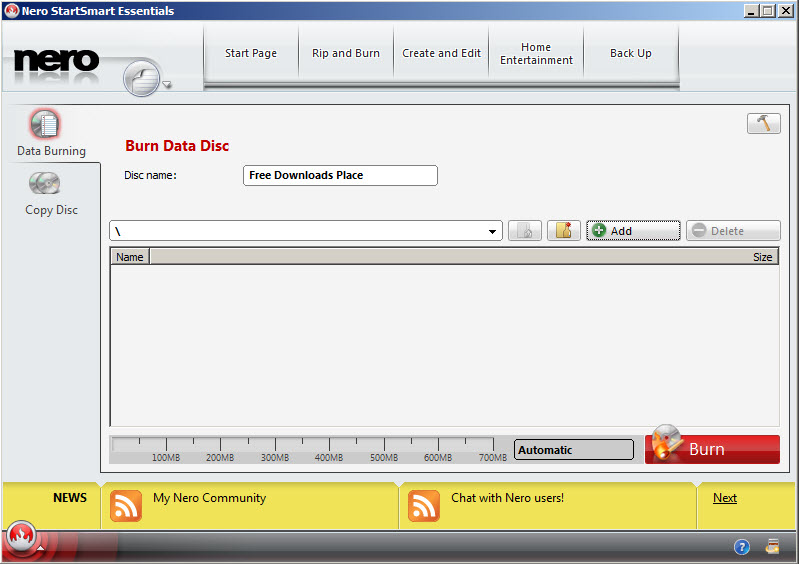
Task: Sort by the Name column header
Action: pos(130,257)
